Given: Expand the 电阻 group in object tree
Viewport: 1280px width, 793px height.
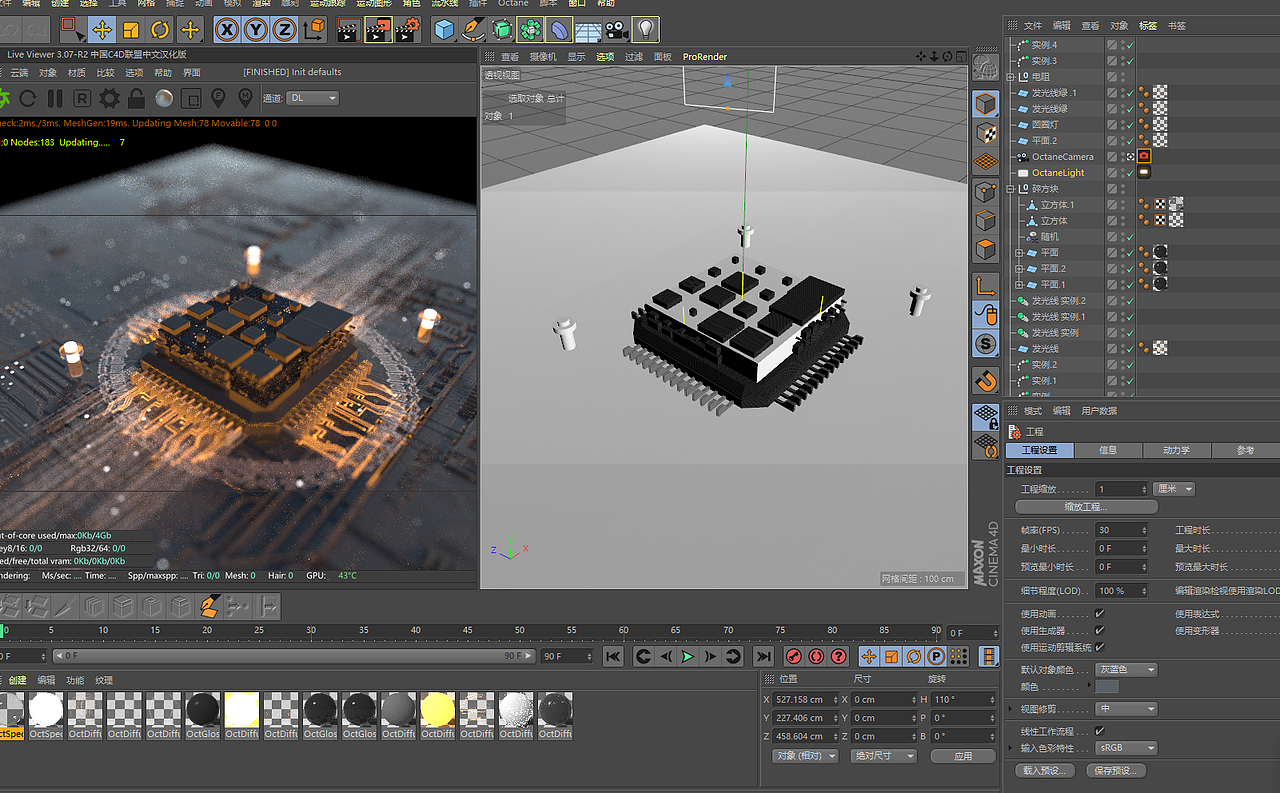Looking at the screenshot, I should tap(1012, 77).
